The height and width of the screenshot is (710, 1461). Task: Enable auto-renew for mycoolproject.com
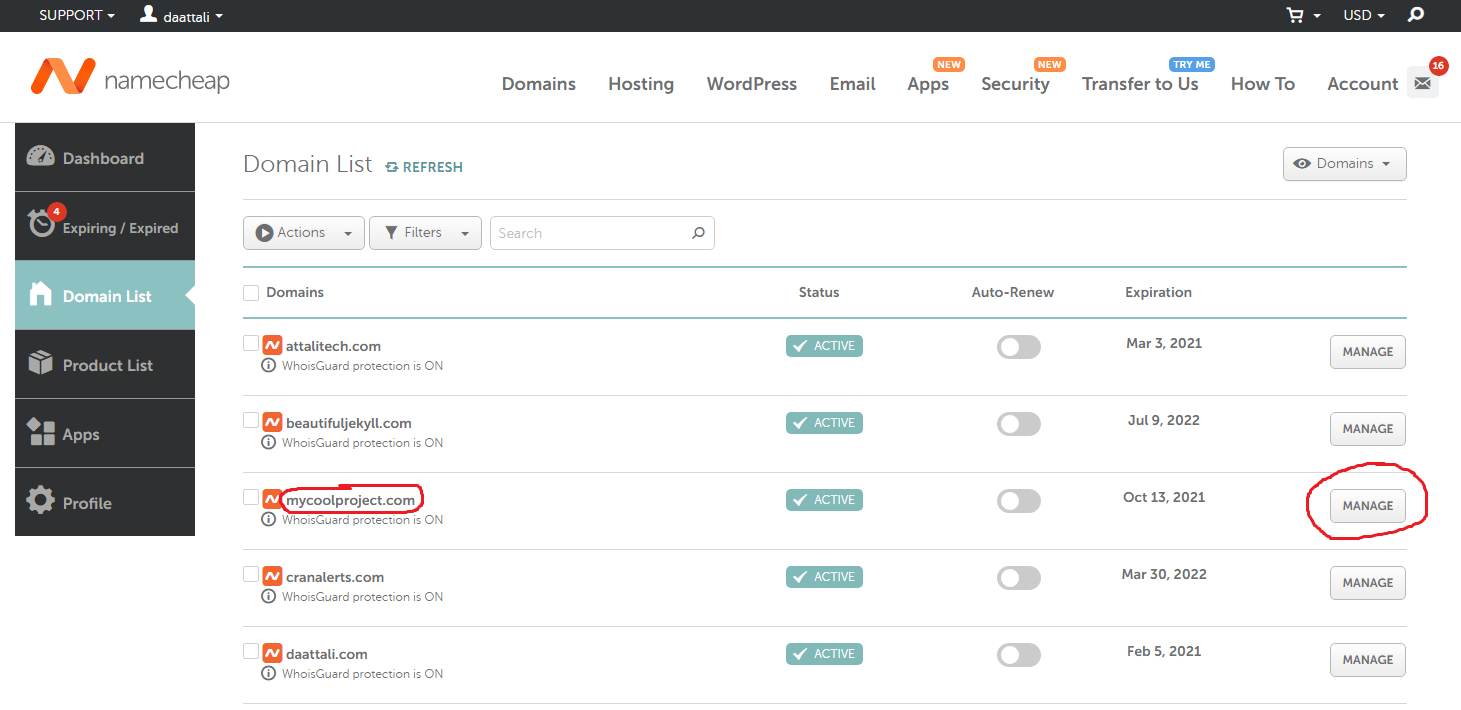(x=1018, y=500)
